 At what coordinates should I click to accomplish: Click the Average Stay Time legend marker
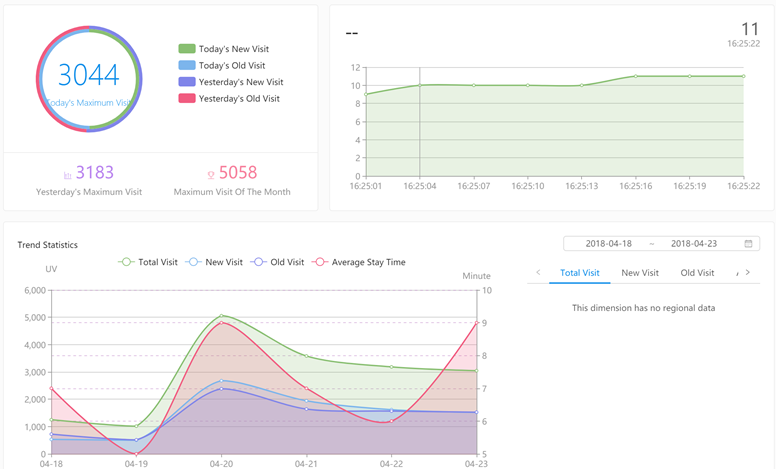pos(323,262)
